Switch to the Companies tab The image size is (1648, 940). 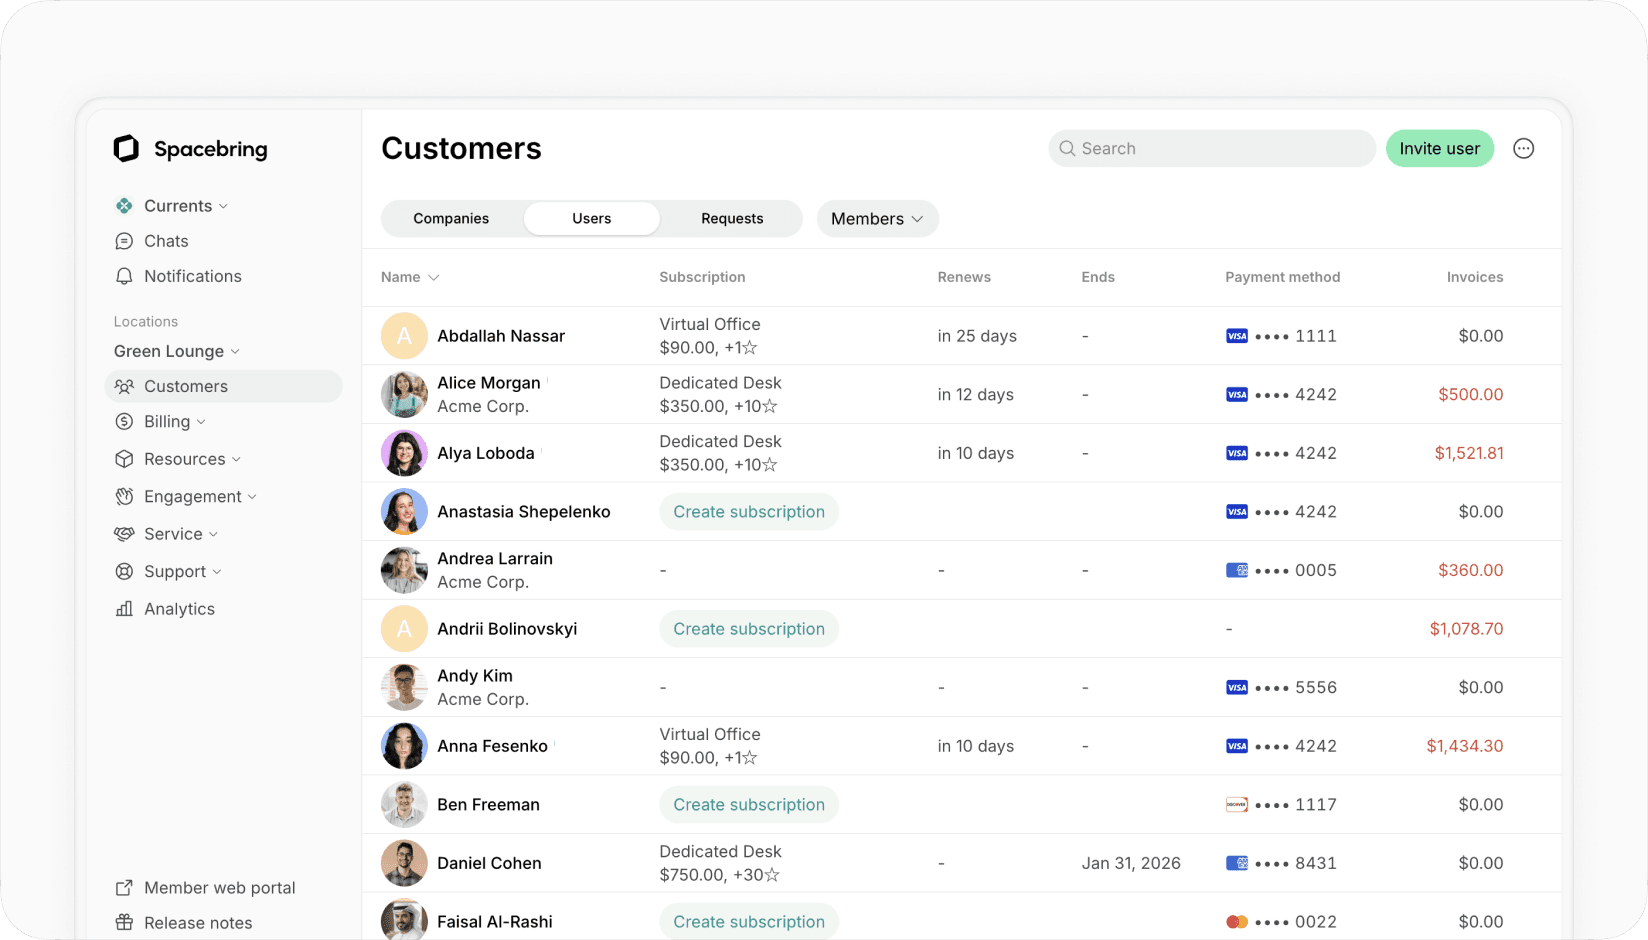pyautogui.click(x=451, y=218)
